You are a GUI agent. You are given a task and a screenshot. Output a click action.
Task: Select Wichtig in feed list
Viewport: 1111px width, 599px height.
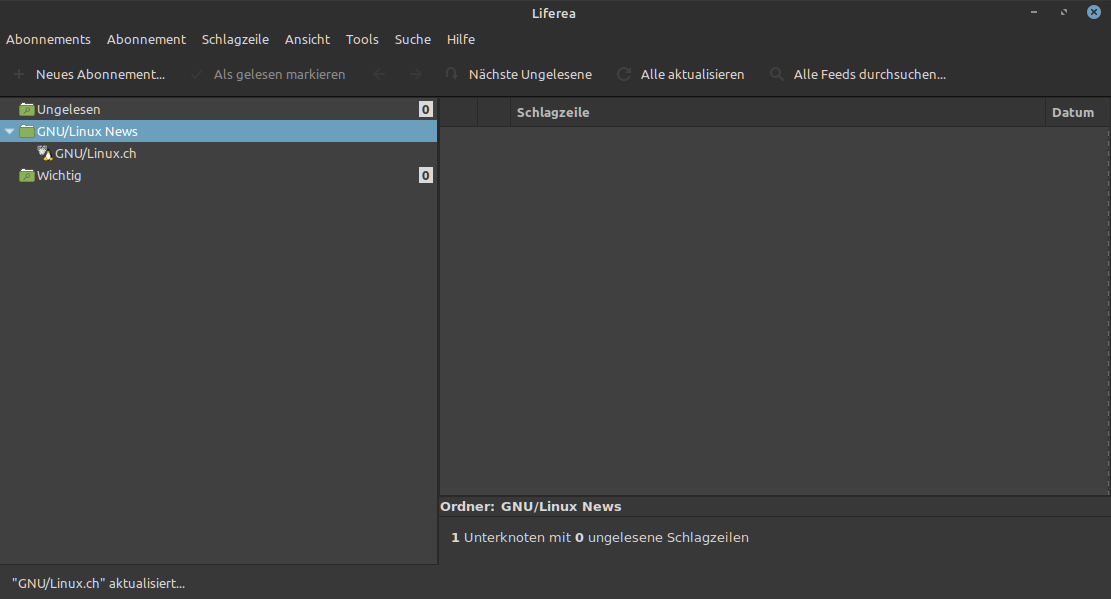[59, 175]
